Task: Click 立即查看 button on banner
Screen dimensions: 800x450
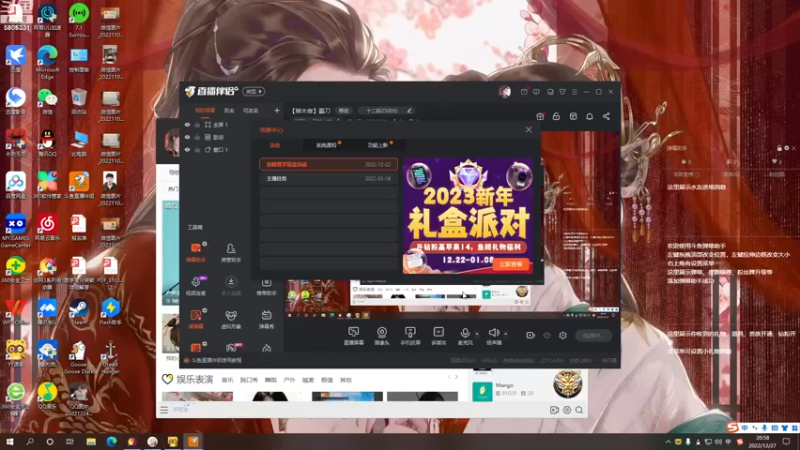Action: coord(511,264)
